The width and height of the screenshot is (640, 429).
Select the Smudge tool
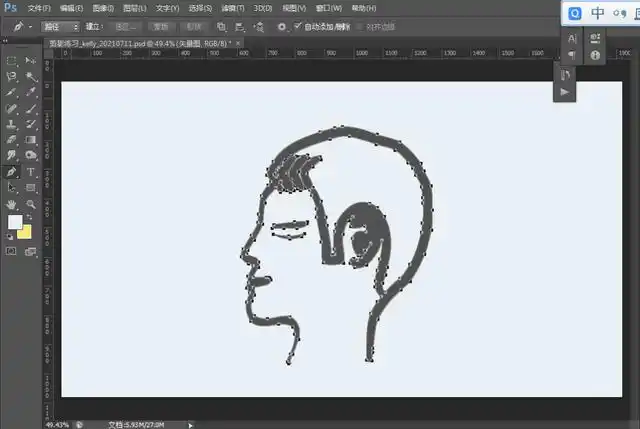pos(11,155)
